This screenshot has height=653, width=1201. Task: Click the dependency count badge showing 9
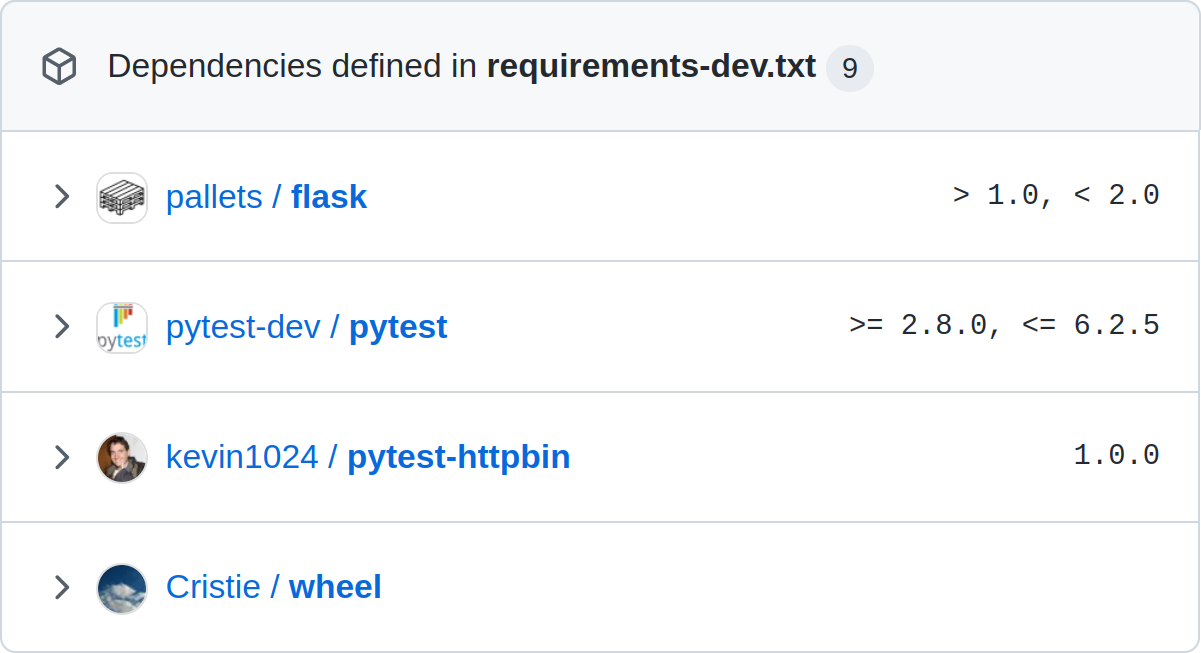coord(850,68)
